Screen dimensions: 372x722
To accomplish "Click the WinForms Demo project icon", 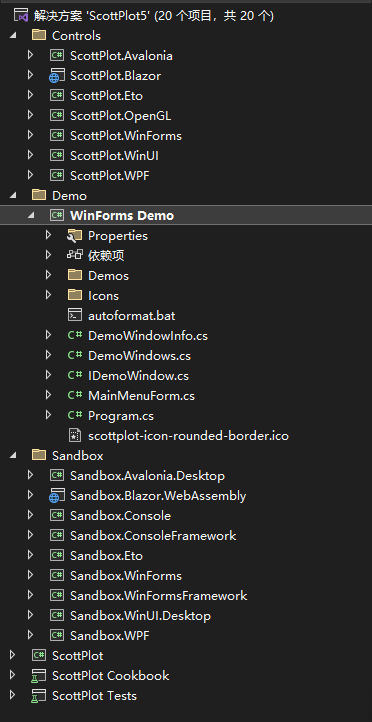I will [x=57, y=215].
